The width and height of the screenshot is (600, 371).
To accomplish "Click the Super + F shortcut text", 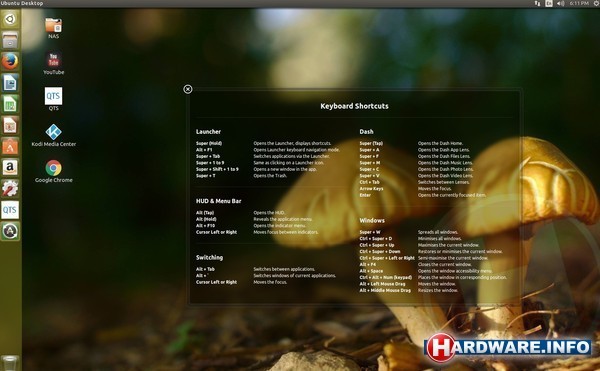I will click(x=369, y=156).
